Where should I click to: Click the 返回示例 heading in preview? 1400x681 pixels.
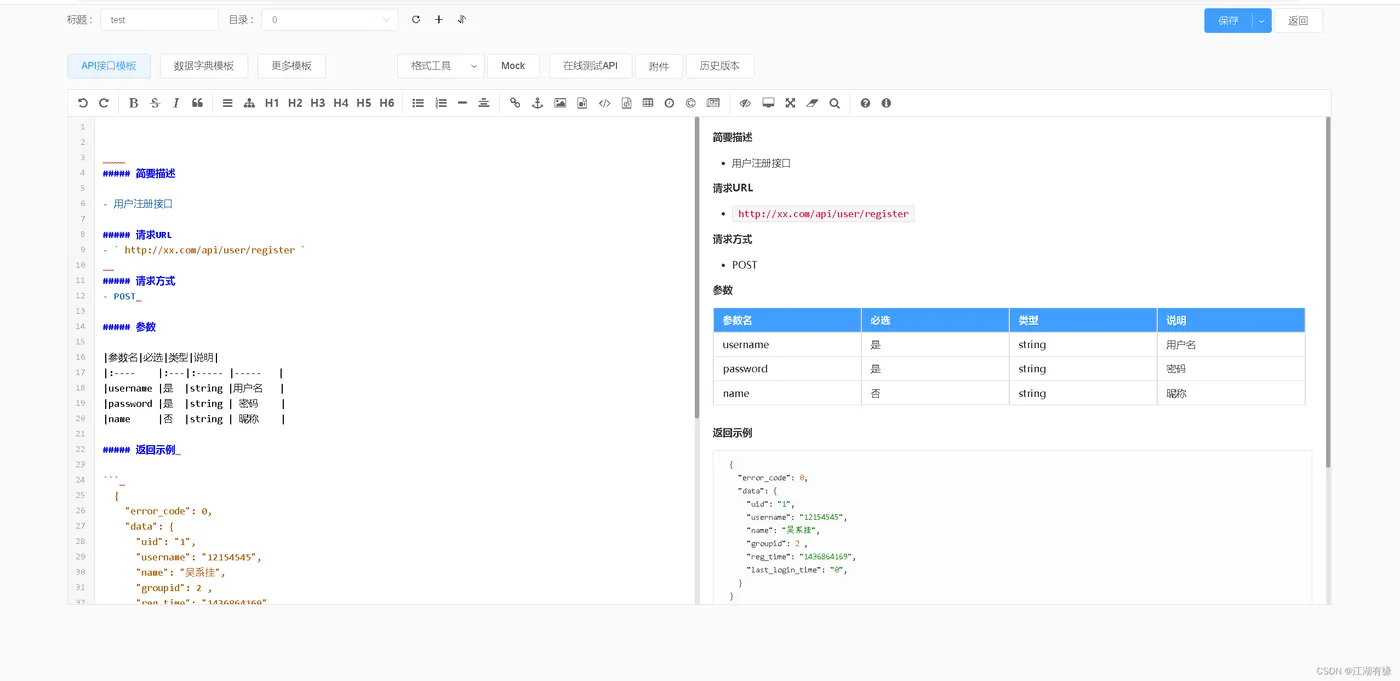tap(732, 433)
